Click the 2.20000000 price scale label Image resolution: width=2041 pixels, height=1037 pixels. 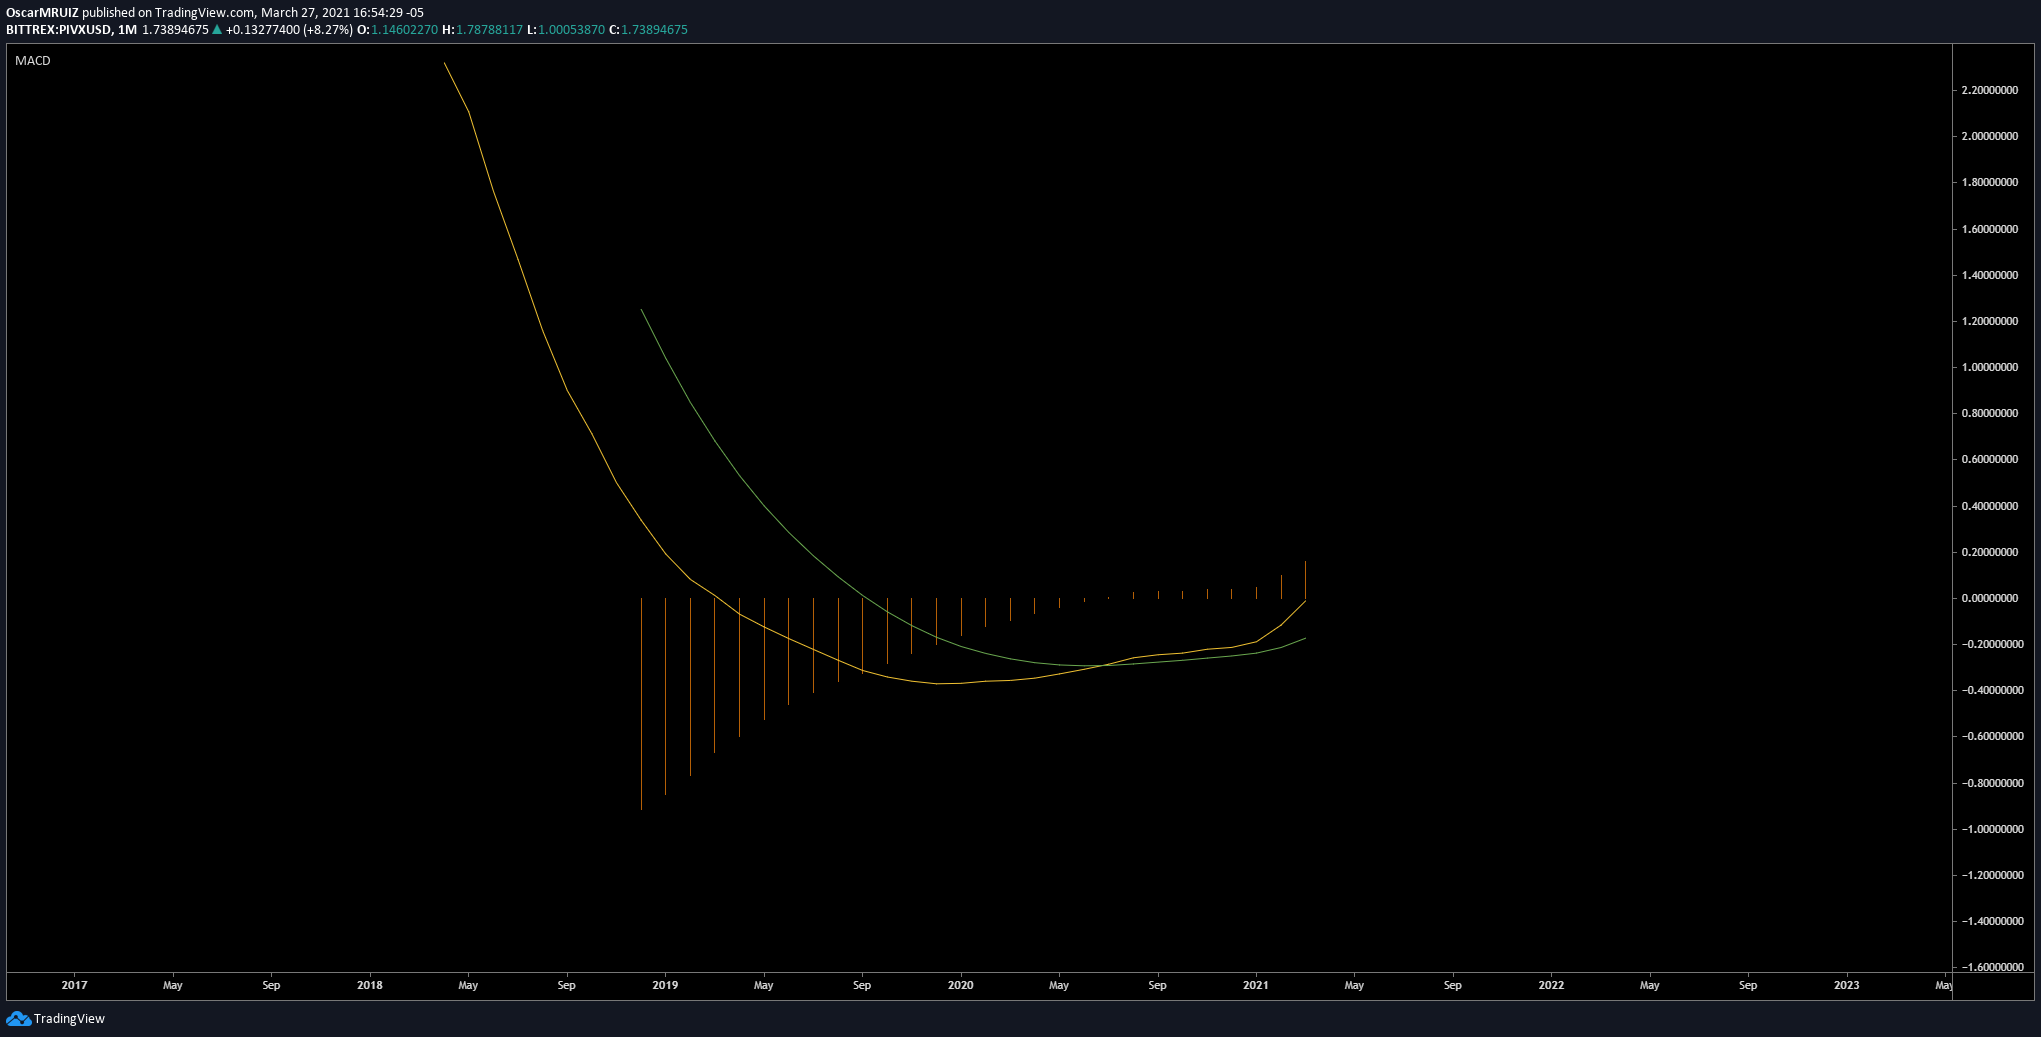[x=1989, y=90]
